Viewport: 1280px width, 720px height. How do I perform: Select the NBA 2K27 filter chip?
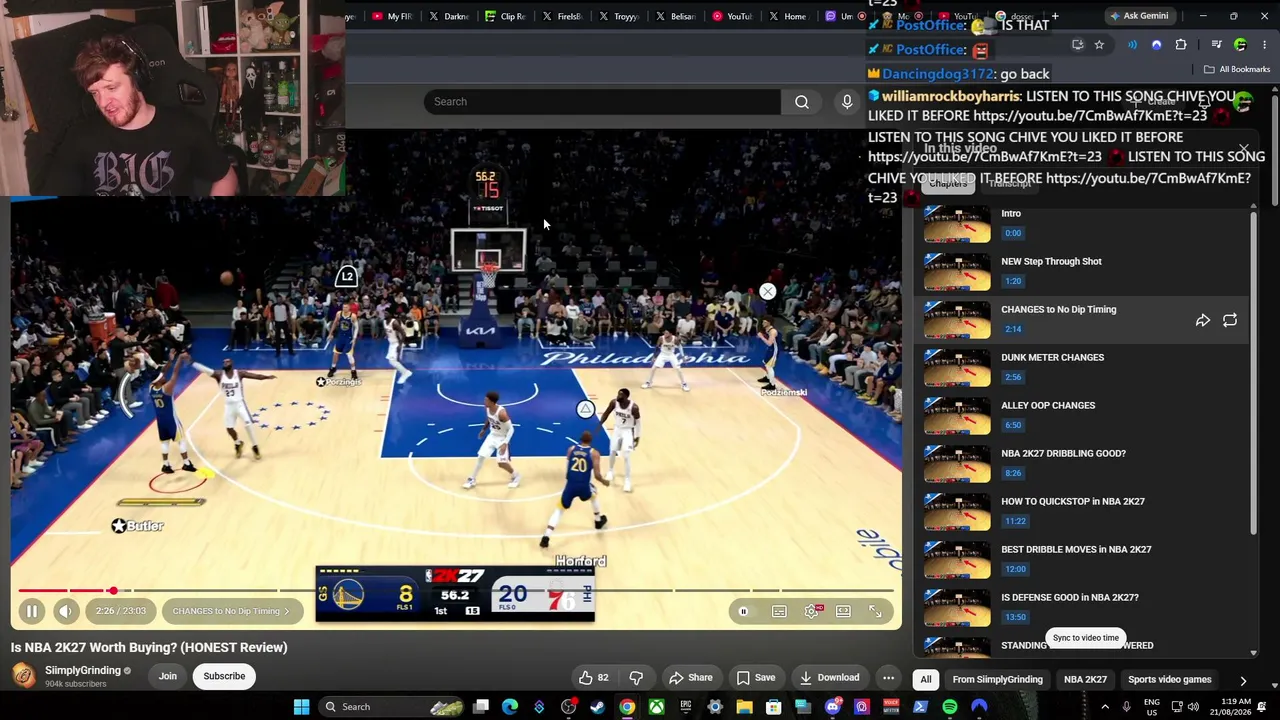tap(1085, 680)
